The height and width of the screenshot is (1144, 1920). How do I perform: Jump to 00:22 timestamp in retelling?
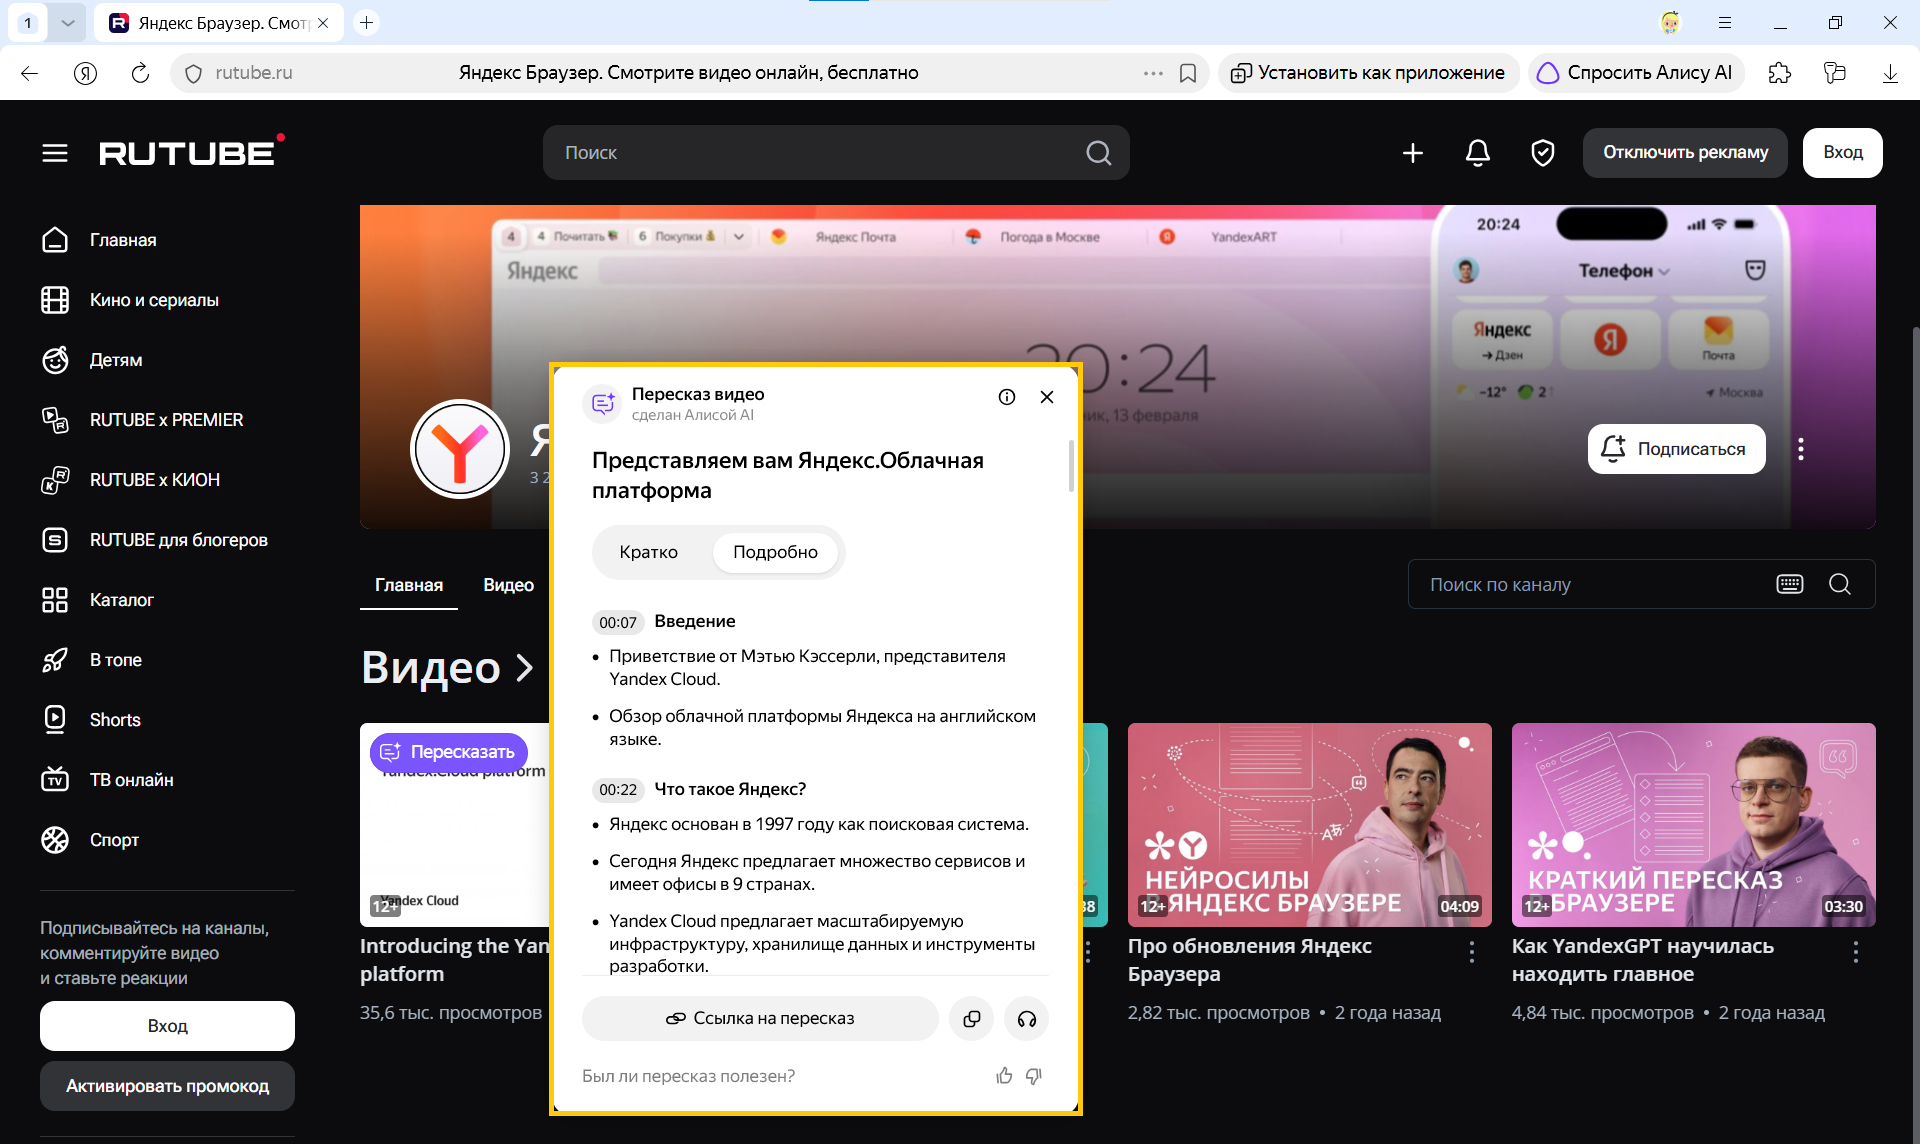[x=618, y=790]
